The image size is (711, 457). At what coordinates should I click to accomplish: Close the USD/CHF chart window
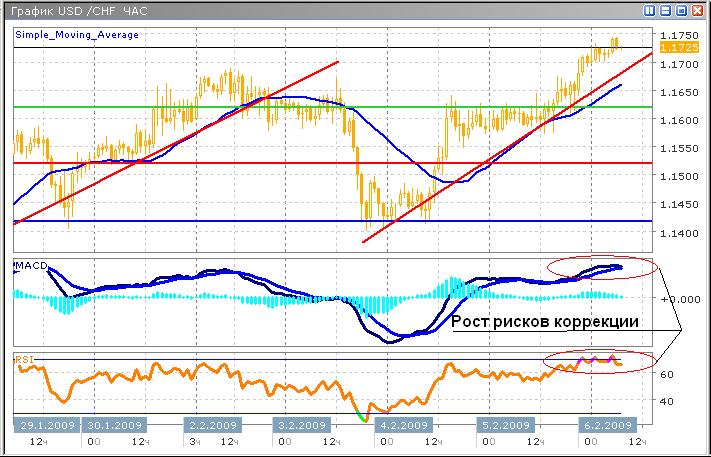coord(698,10)
